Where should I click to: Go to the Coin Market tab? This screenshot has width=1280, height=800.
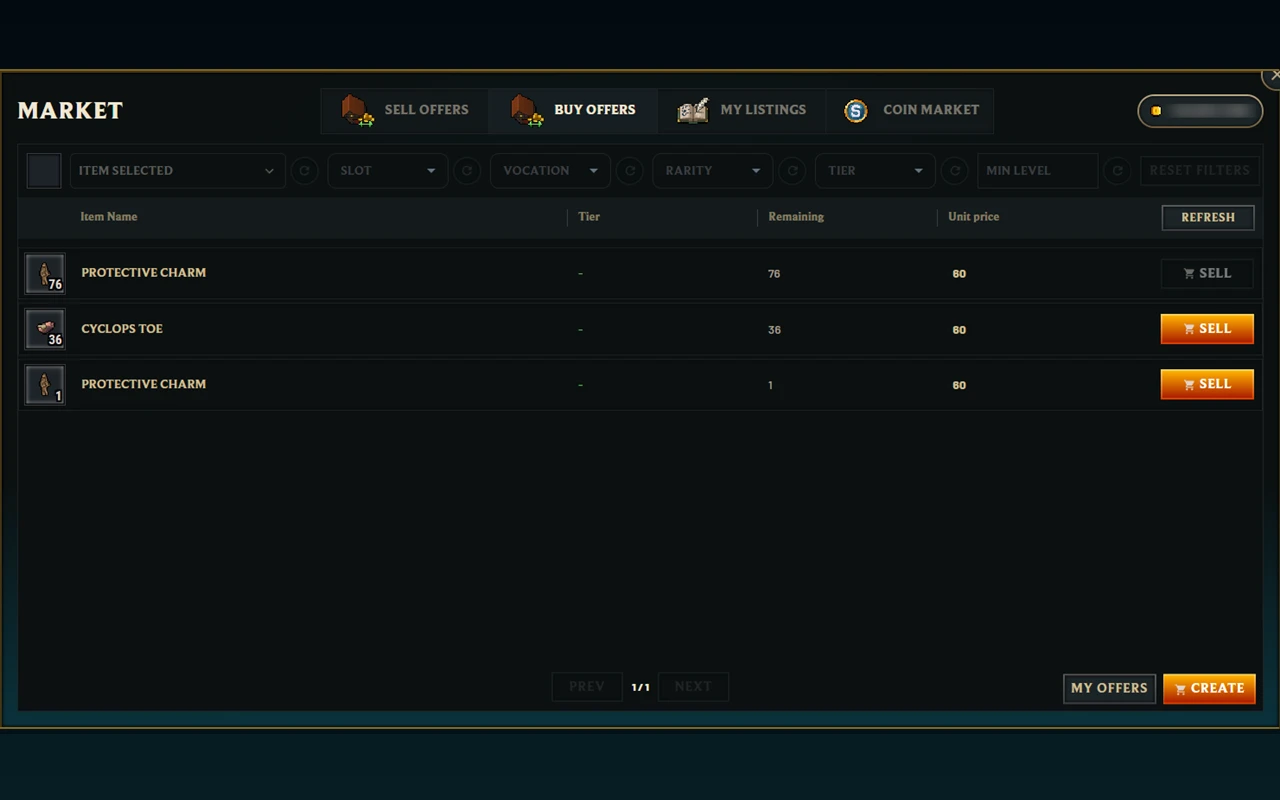click(x=910, y=110)
